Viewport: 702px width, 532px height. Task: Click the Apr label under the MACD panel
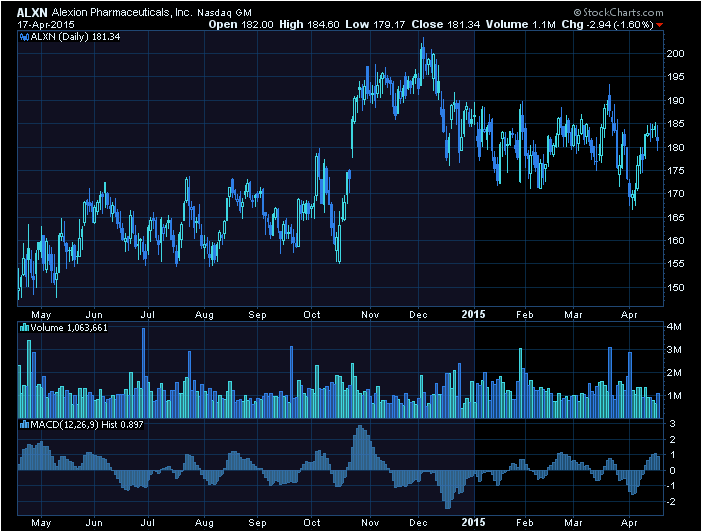[629, 523]
